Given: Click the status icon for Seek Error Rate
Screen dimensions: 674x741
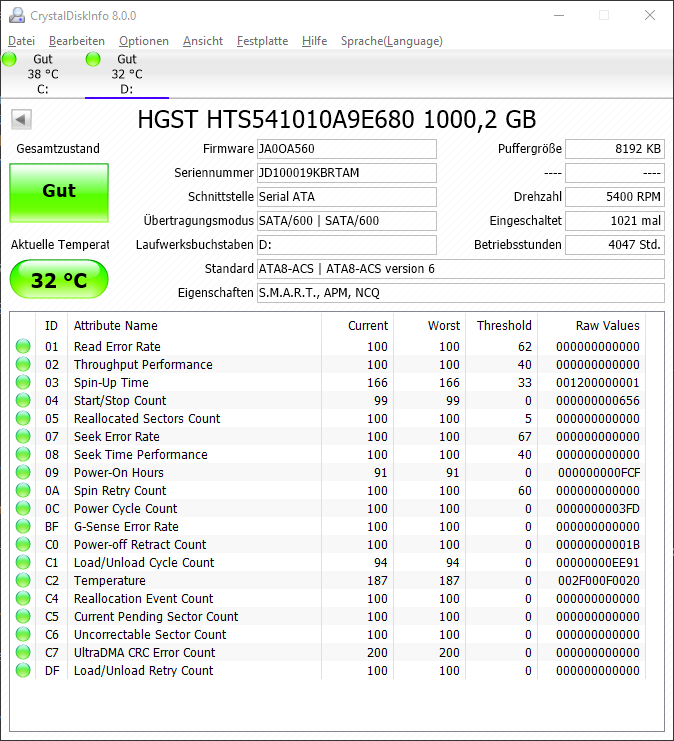Looking at the screenshot, I should pyautogui.click(x=23, y=436).
